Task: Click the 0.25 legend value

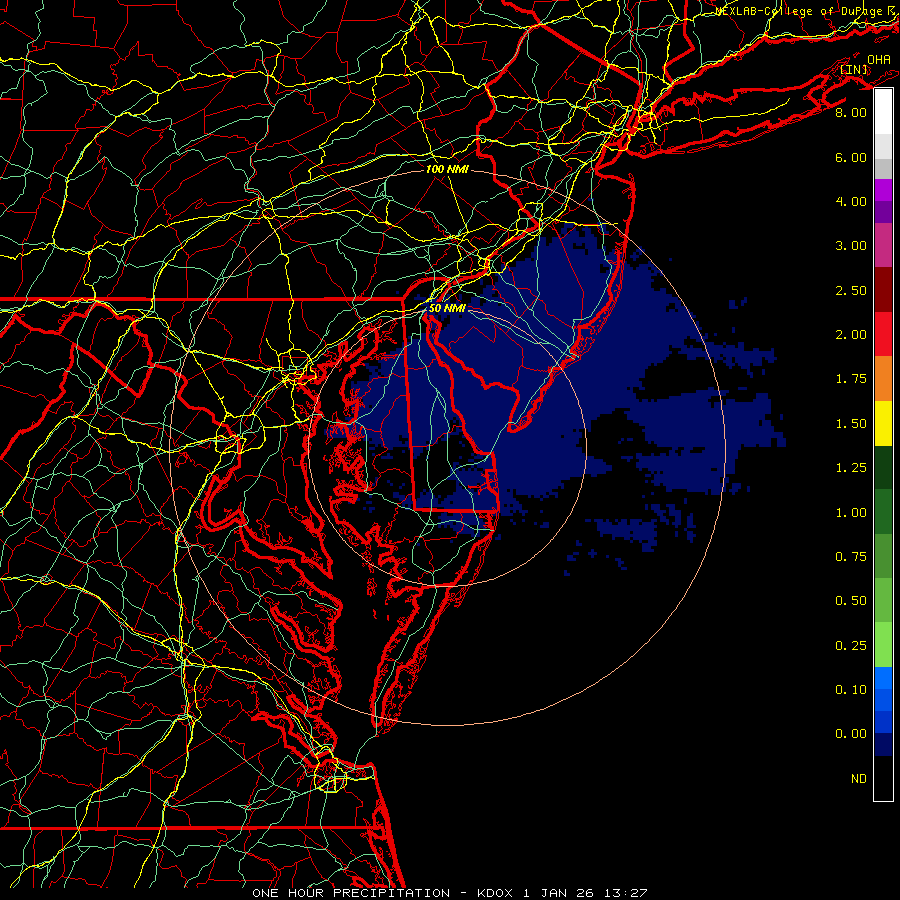Action: tap(851, 646)
